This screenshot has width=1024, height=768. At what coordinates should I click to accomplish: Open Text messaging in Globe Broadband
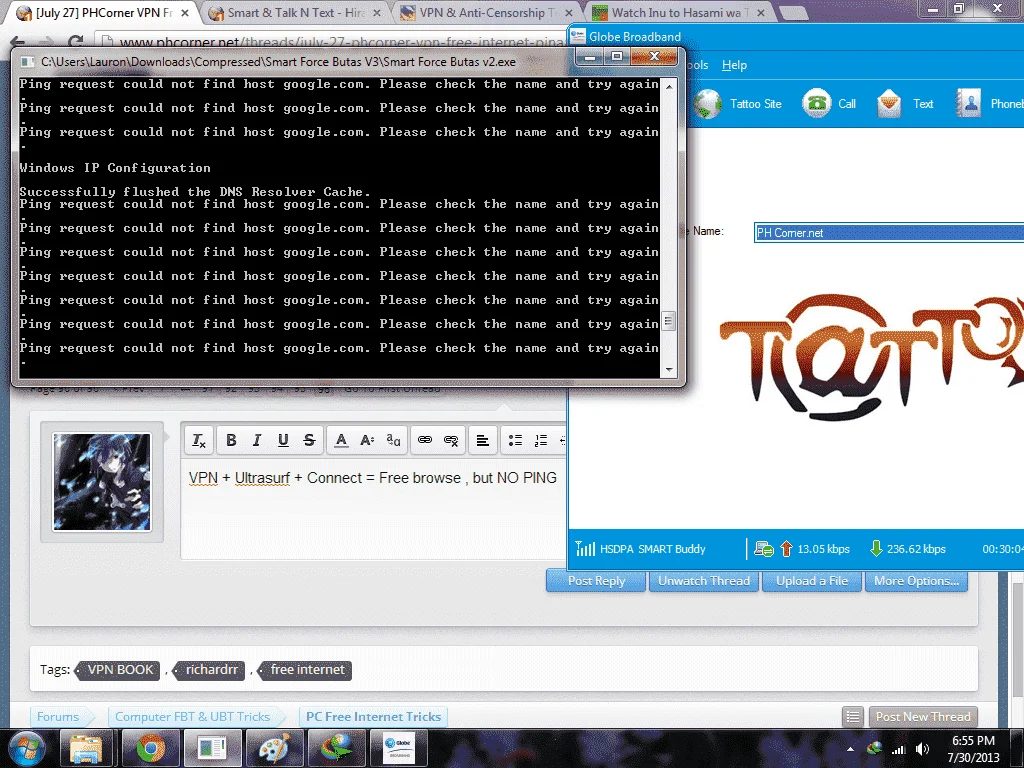[x=906, y=103]
